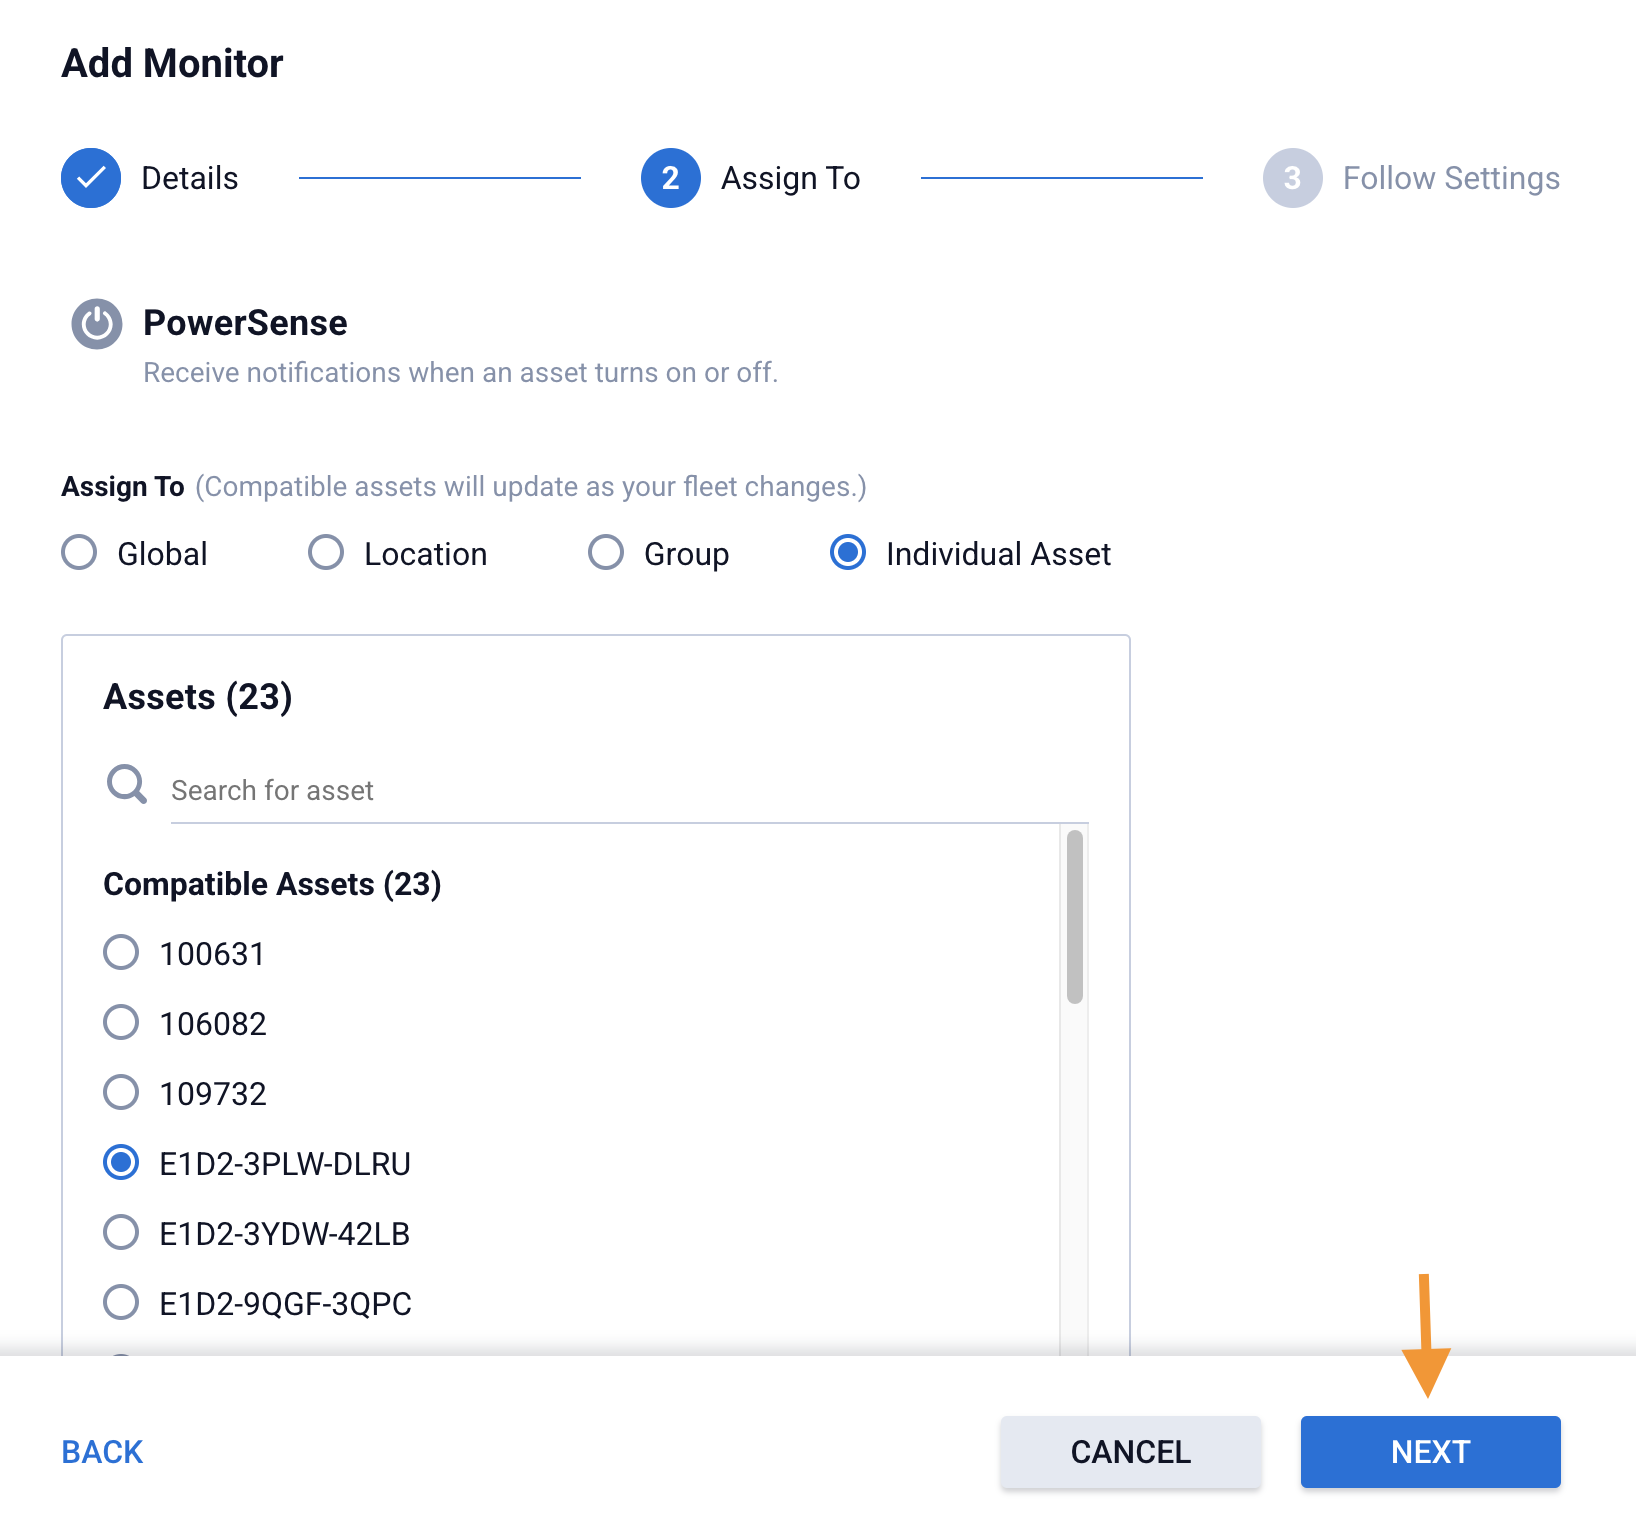This screenshot has width=1636, height=1522.
Task: Select asset 100631
Action: (122, 952)
